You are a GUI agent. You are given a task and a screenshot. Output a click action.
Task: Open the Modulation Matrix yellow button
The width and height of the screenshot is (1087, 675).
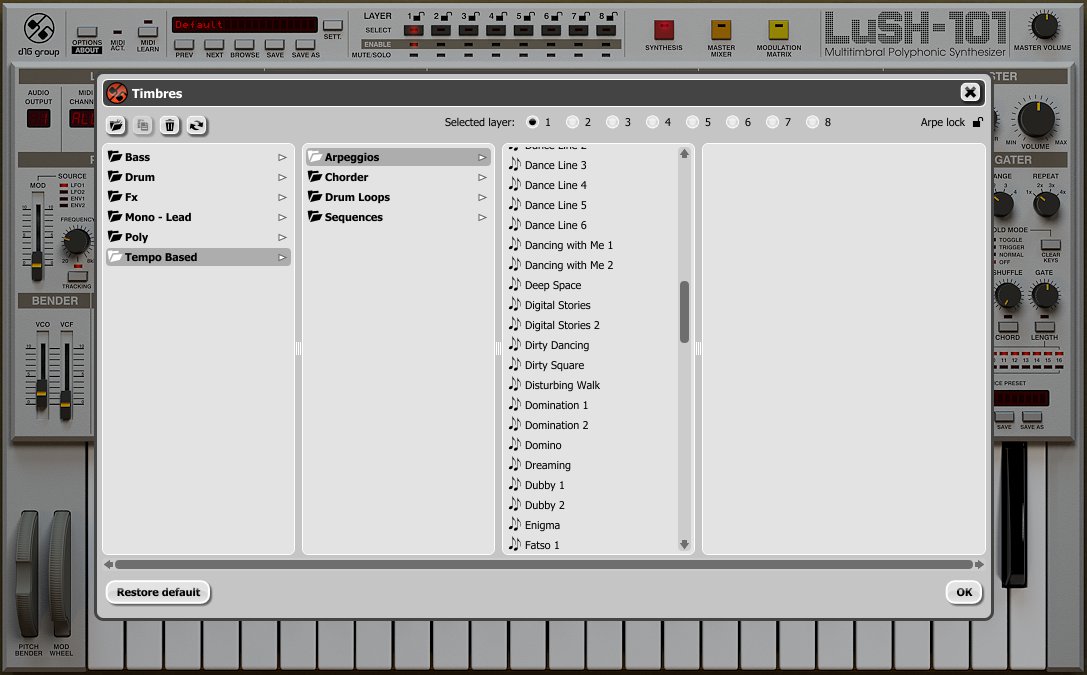click(779, 29)
